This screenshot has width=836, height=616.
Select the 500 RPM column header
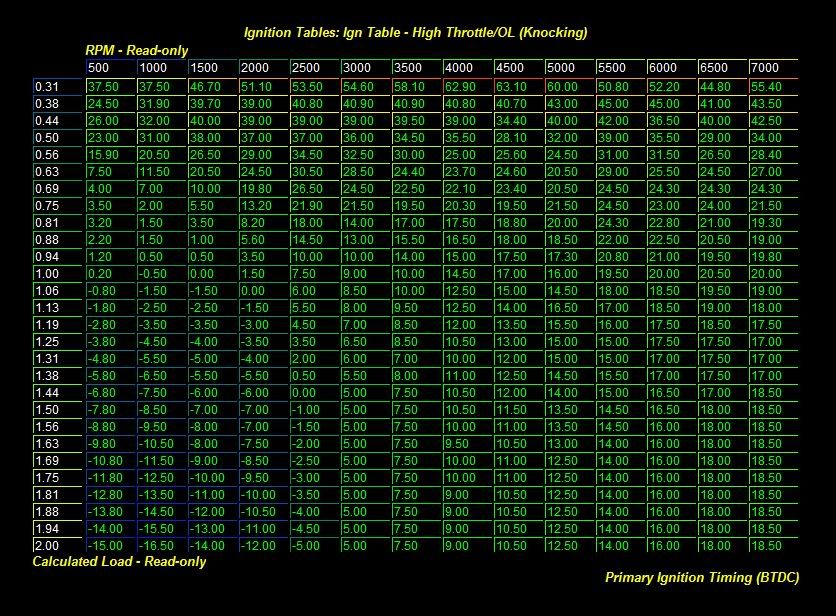tap(110, 68)
